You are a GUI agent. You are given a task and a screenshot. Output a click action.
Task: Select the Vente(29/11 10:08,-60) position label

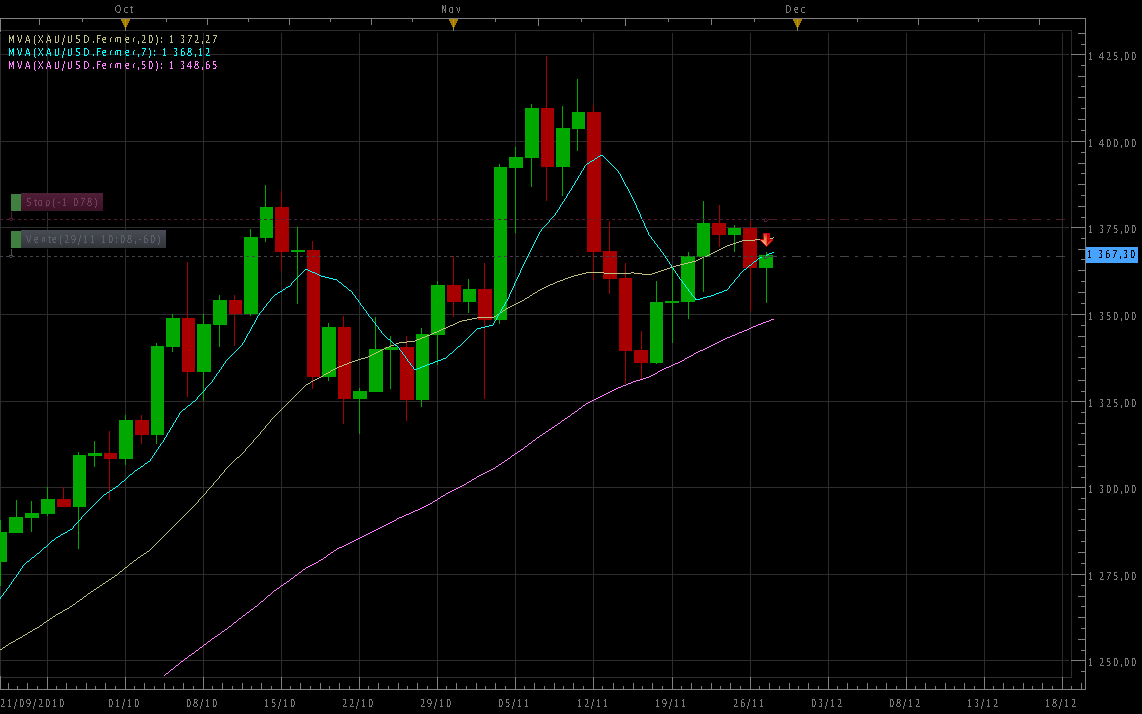point(94,239)
